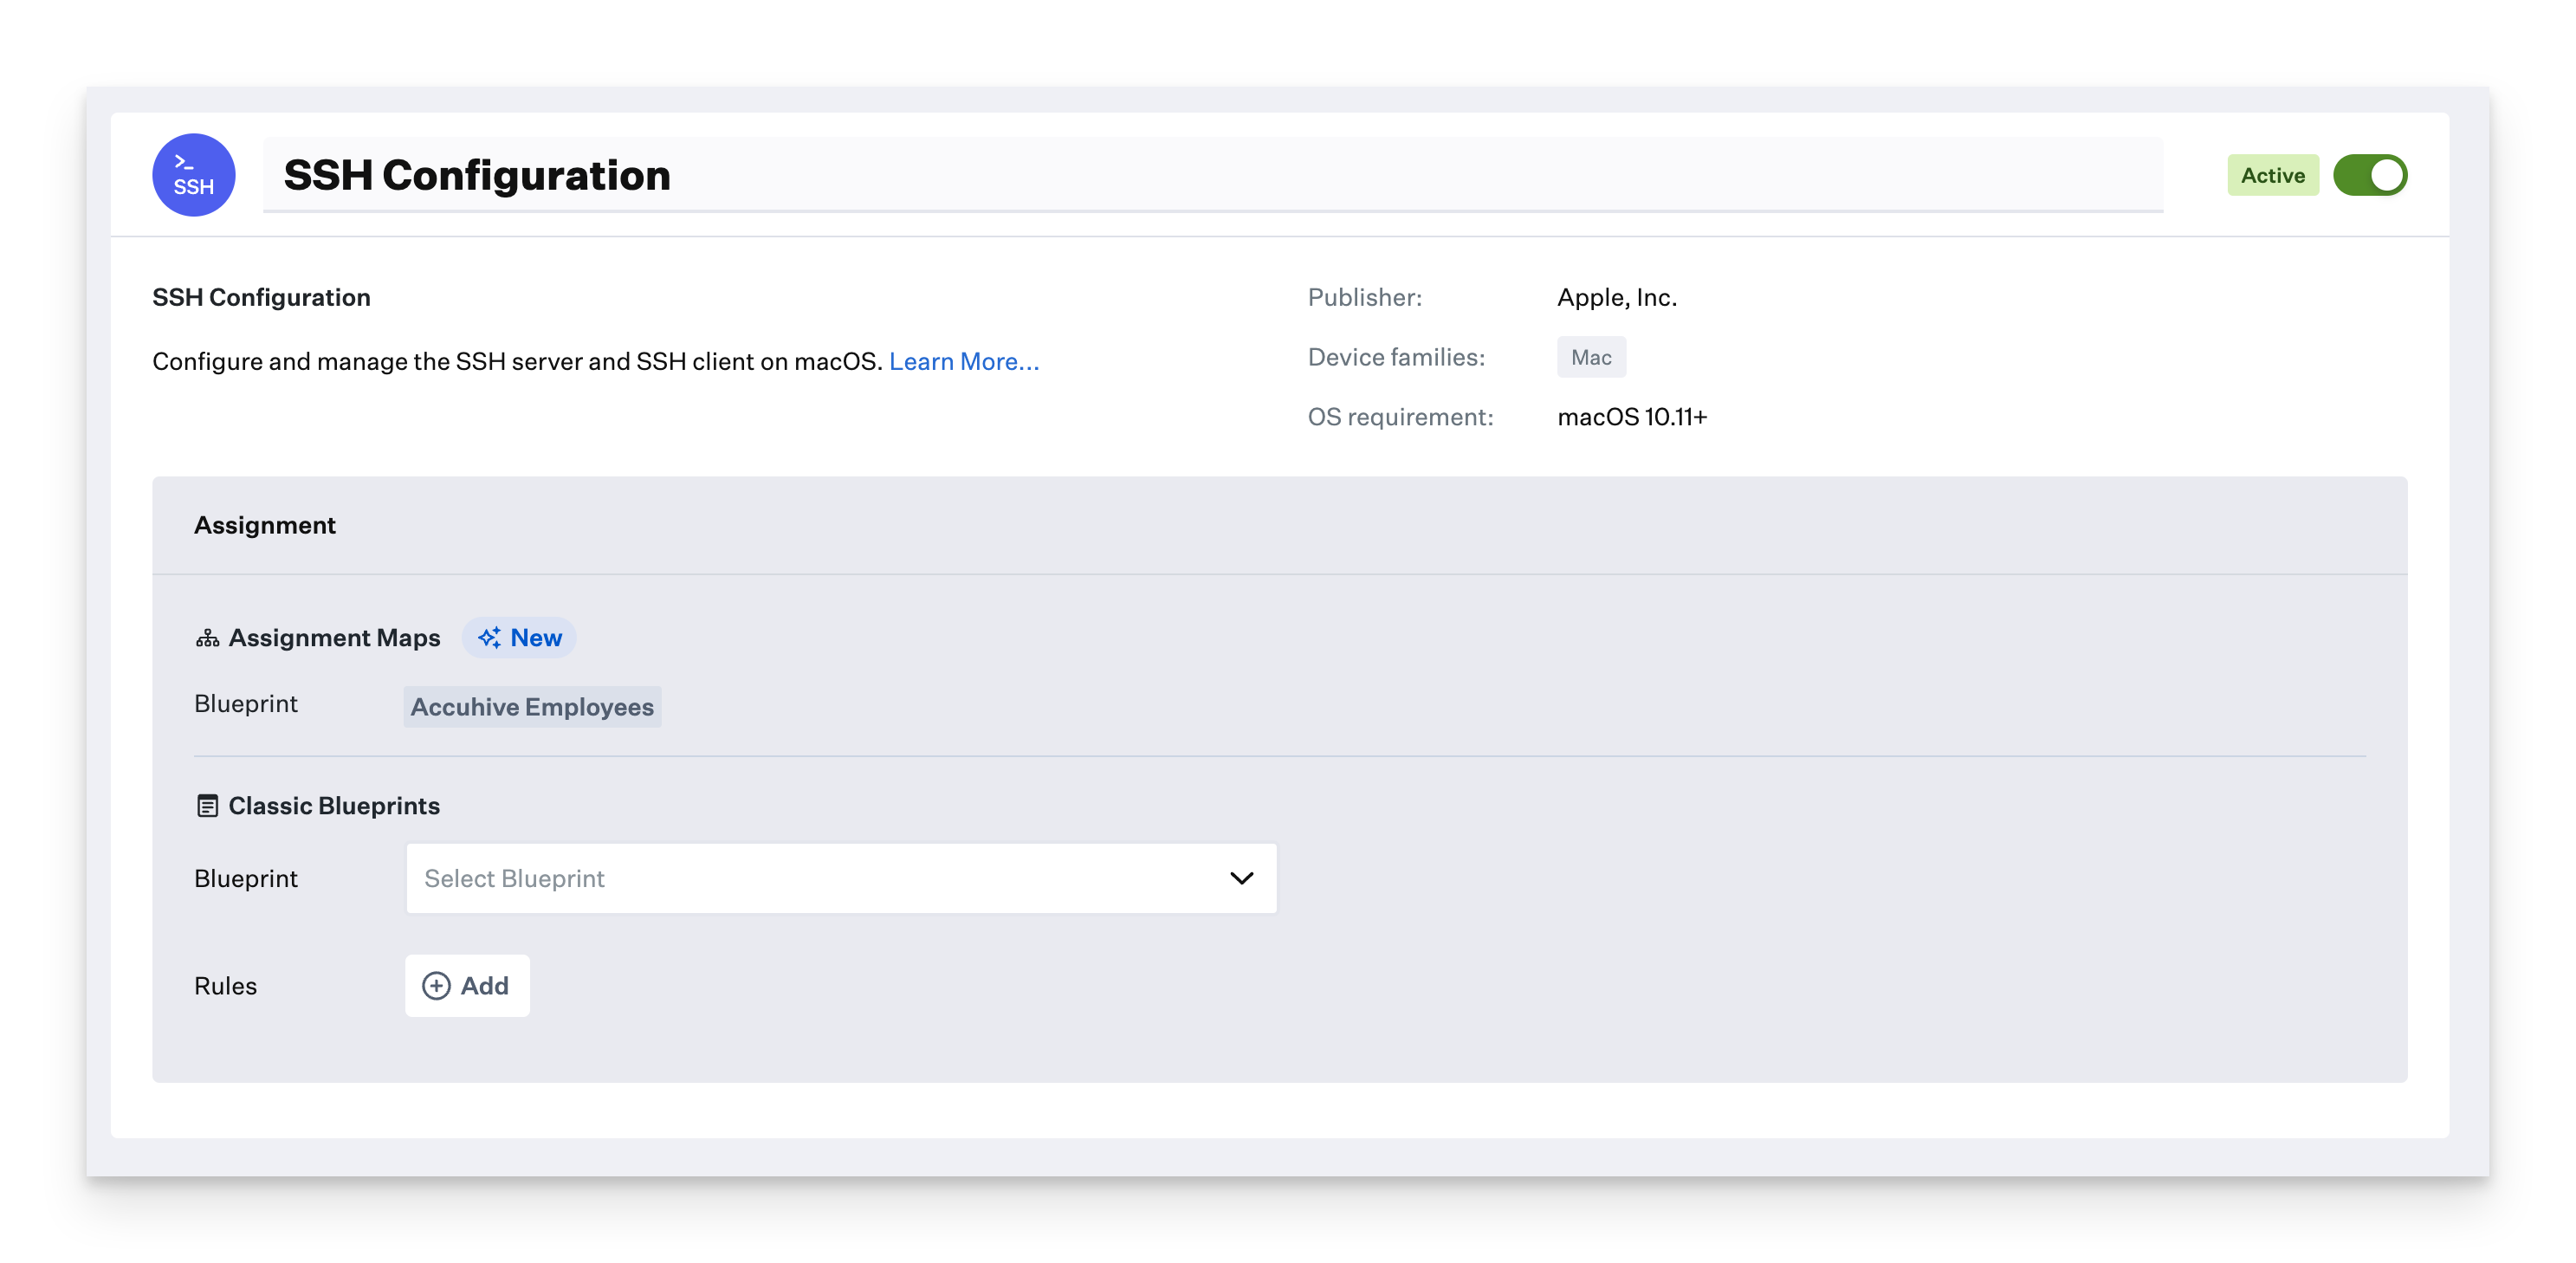Viewport: 2576px width, 1263px height.
Task: Click the Assignment section header
Action: (265, 525)
